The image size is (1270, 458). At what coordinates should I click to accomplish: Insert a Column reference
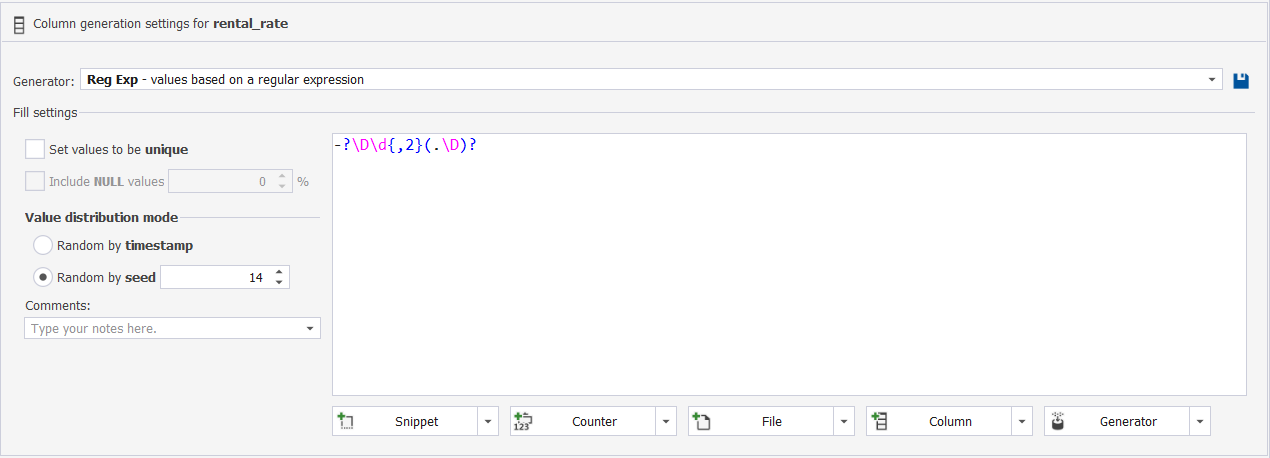(x=939, y=421)
